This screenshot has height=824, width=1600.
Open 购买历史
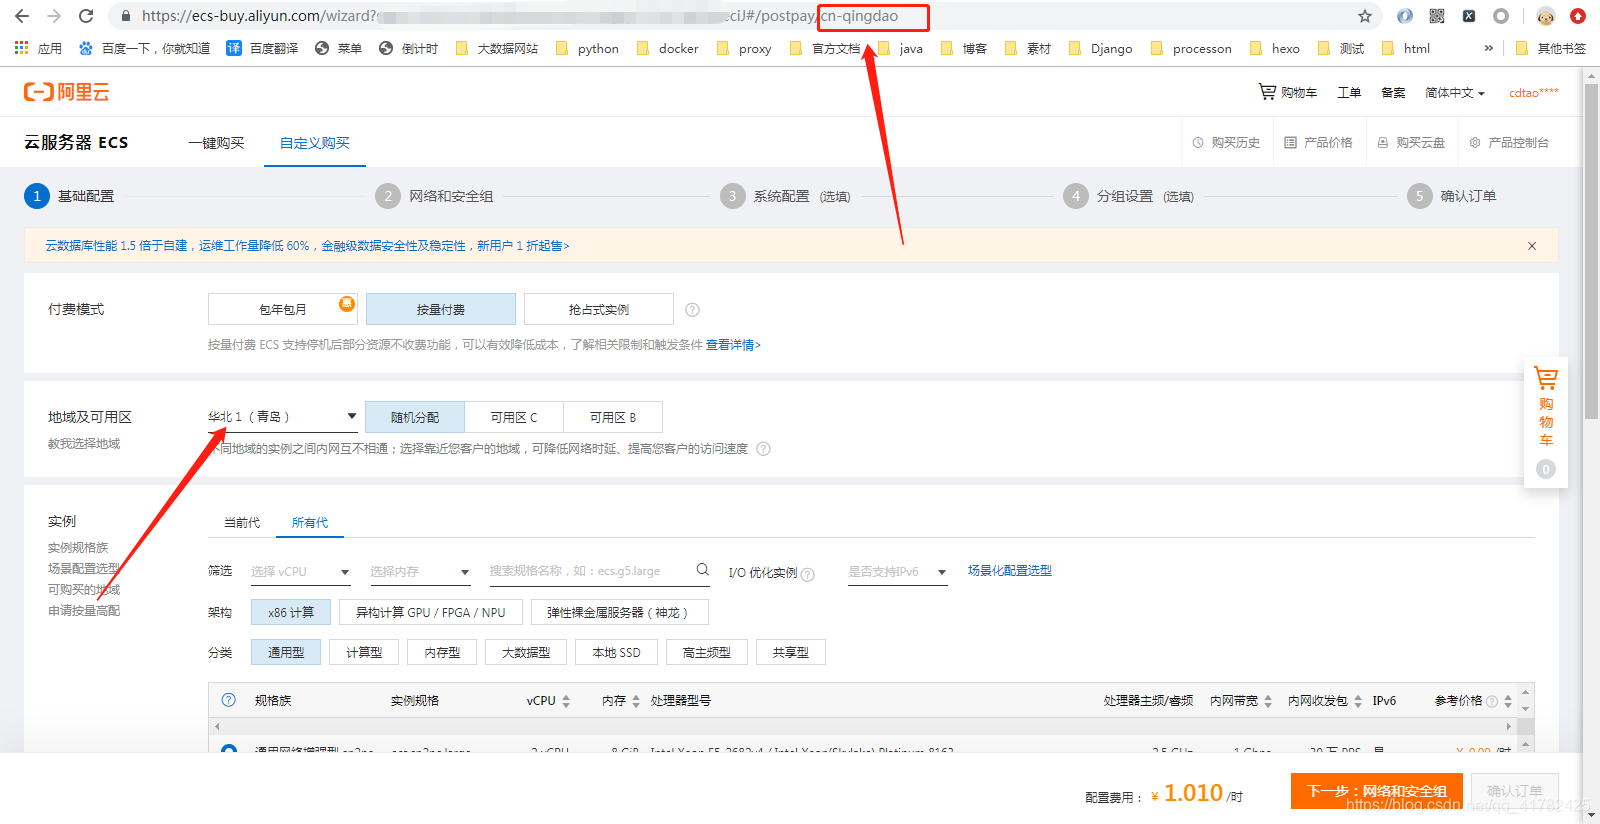[1227, 143]
